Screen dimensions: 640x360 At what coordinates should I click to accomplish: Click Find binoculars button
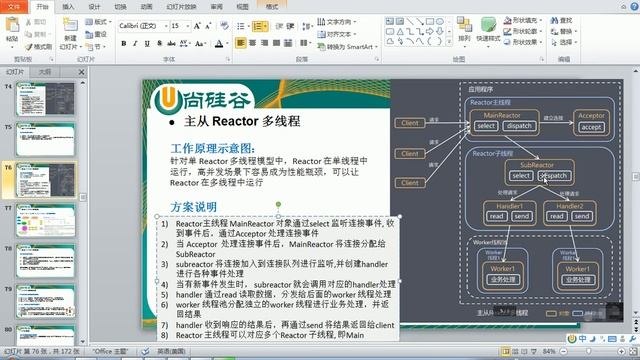coord(562,20)
